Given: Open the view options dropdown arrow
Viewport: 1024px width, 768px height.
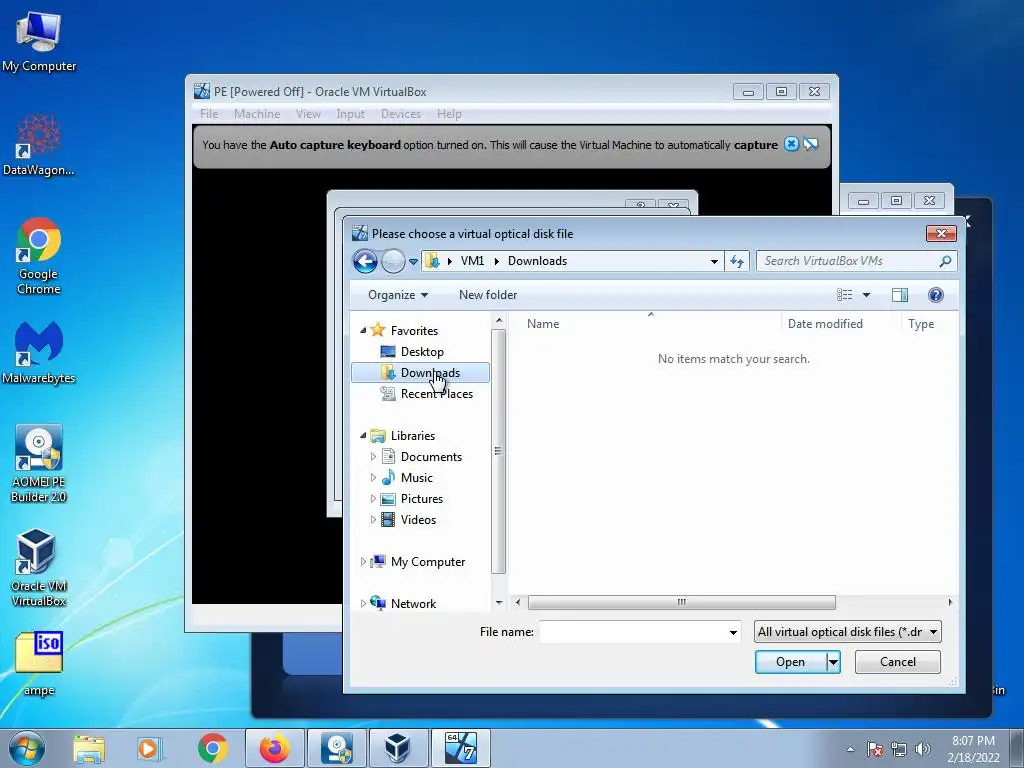Looking at the screenshot, I should pyautogui.click(x=867, y=295).
